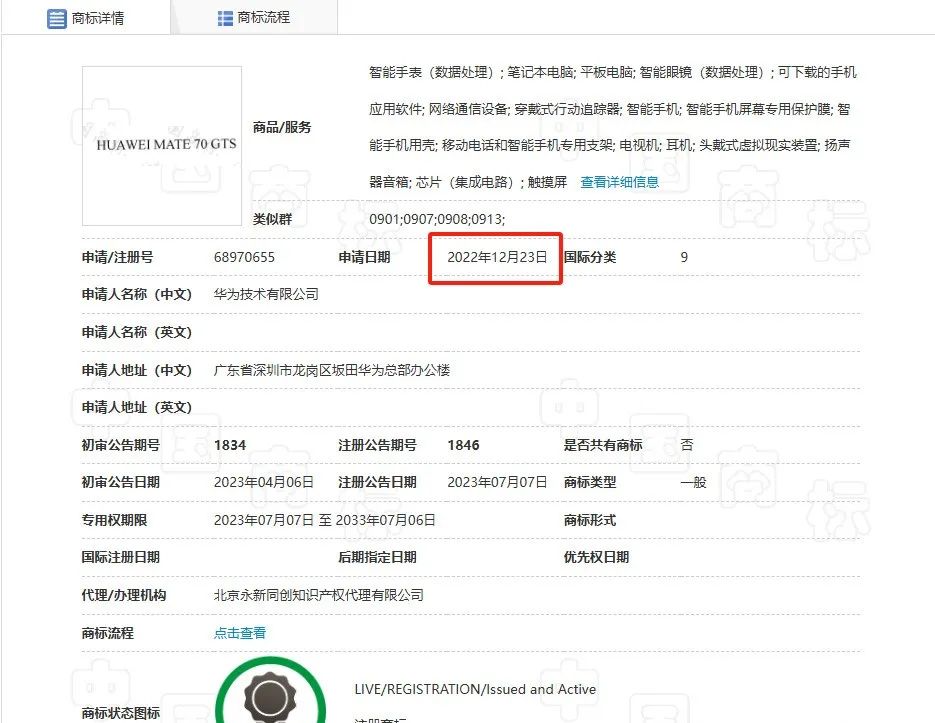Click the international class value 9
Viewport: 935px width, 723px height.
tap(684, 257)
